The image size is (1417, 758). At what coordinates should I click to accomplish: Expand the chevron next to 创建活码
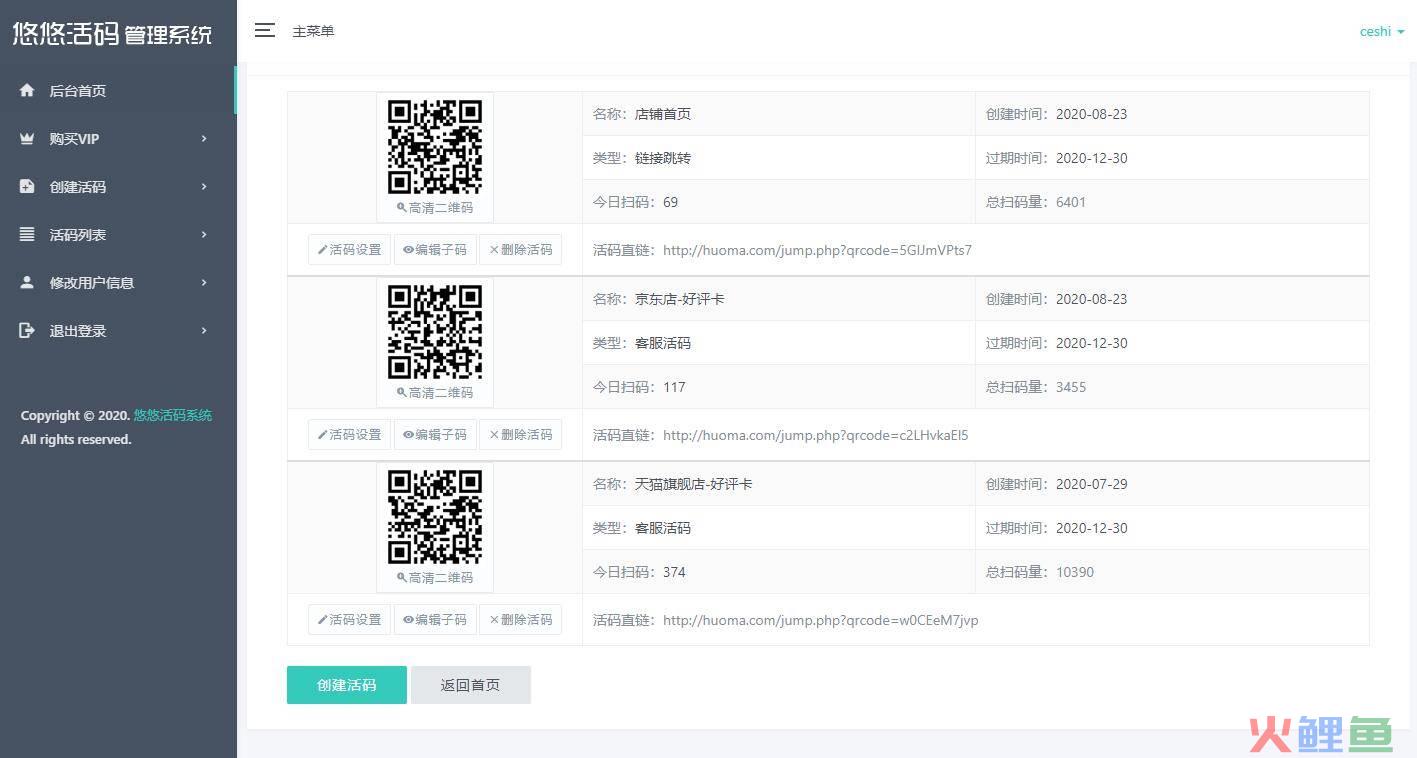point(204,186)
